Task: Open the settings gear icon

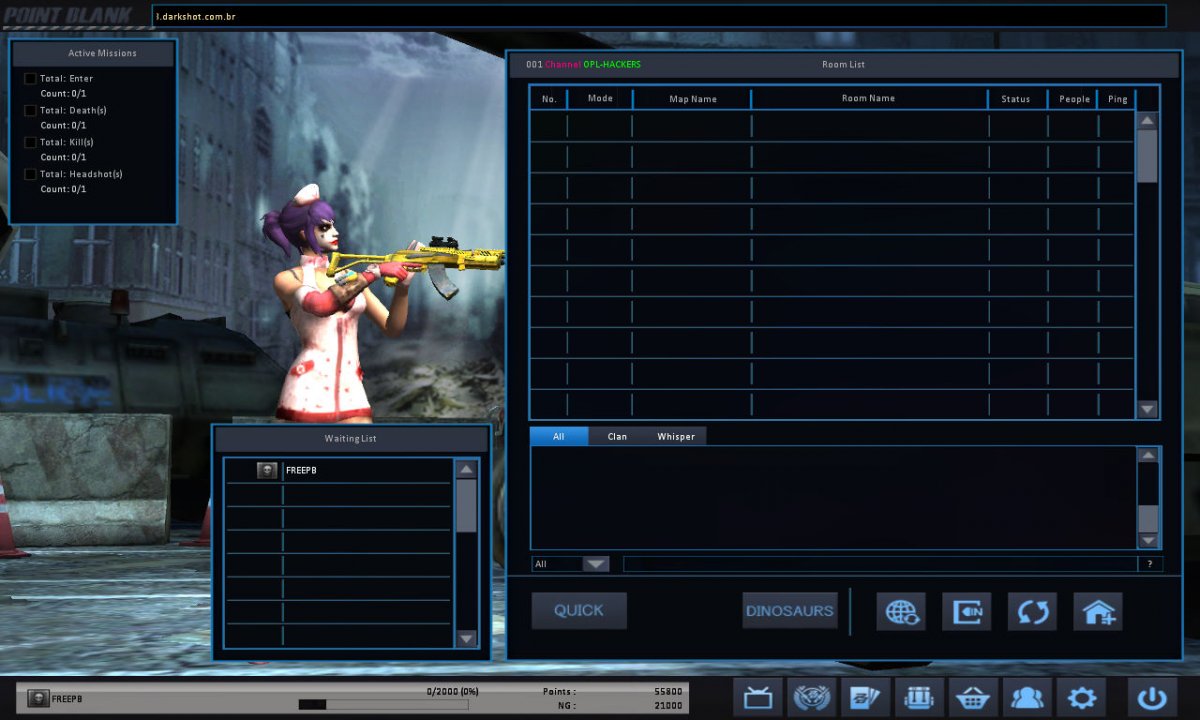Action: (1082, 696)
